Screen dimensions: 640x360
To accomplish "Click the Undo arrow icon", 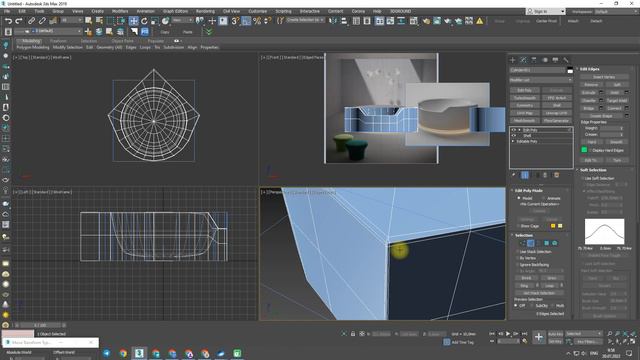I will tap(8, 21).
